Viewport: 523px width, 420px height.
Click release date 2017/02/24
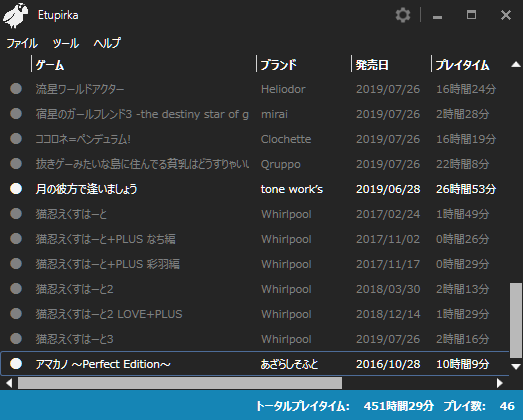click(x=388, y=214)
